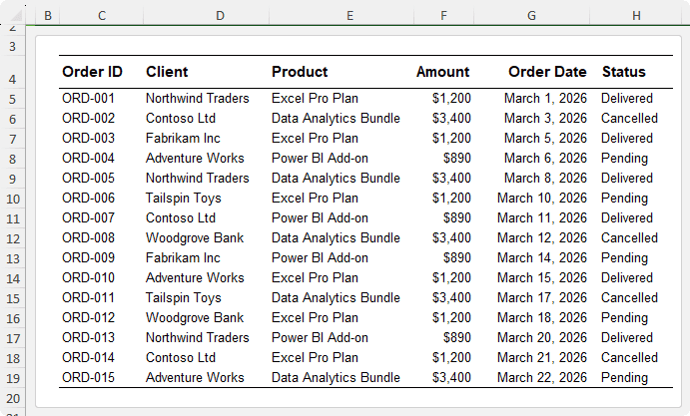Screen dimensions: 690x416
Task: Click Pending status for ORD-004
Action: 624,158
